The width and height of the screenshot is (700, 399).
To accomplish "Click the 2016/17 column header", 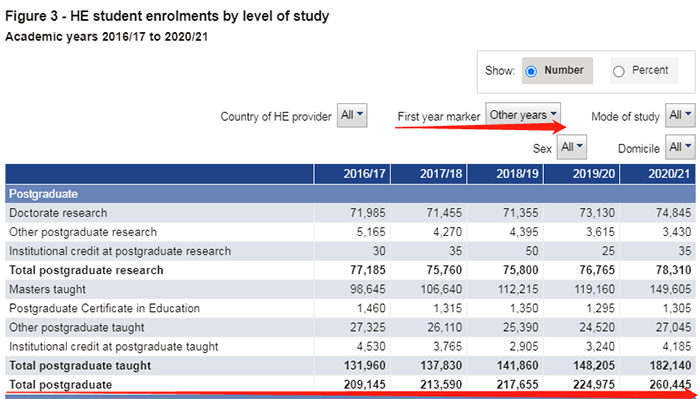I will tap(352, 174).
